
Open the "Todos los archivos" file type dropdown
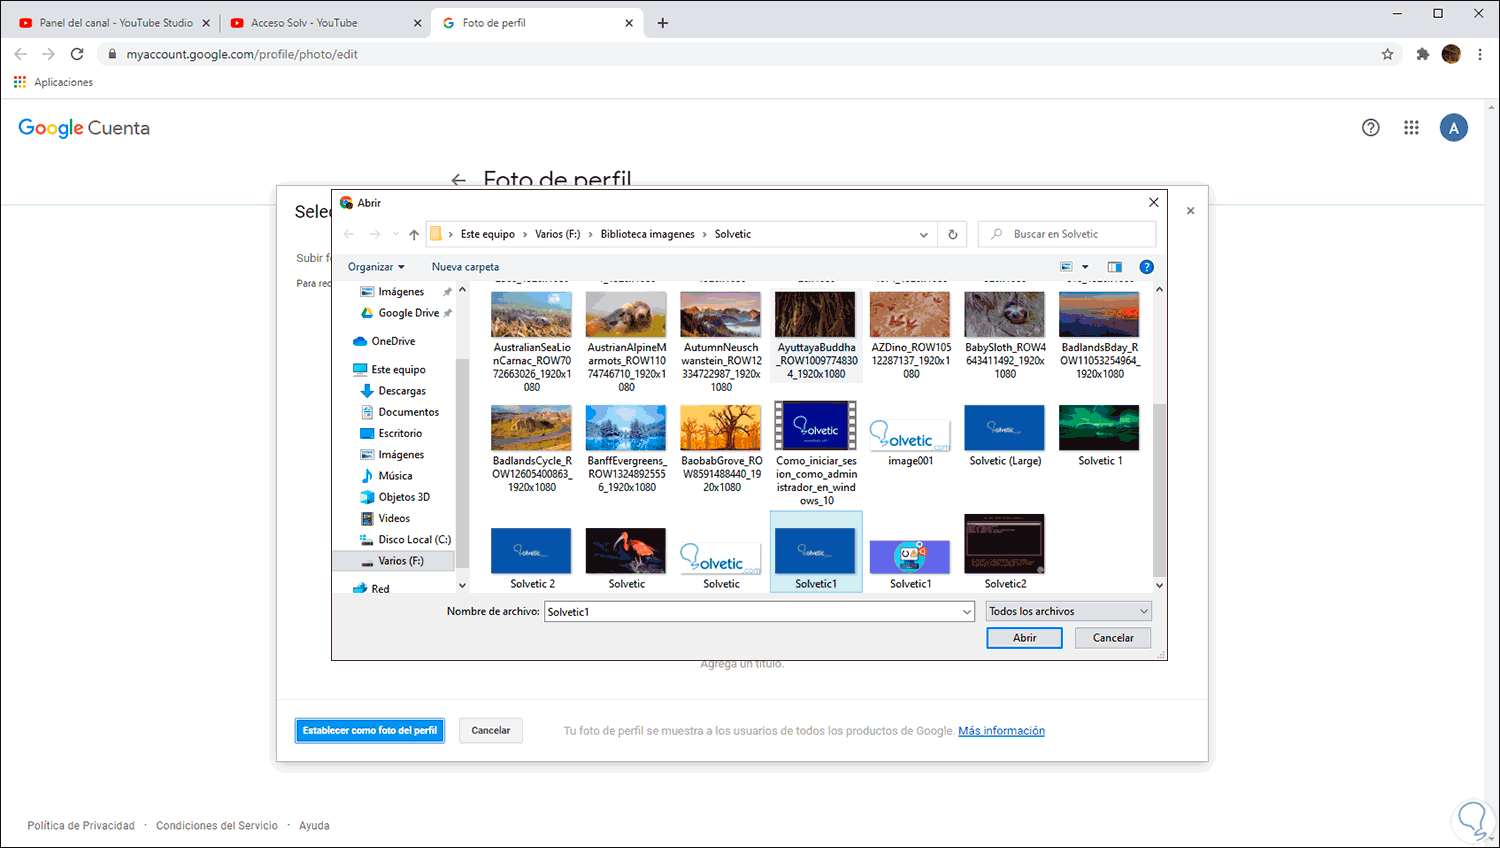pyautogui.click(x=1069, y=611)
